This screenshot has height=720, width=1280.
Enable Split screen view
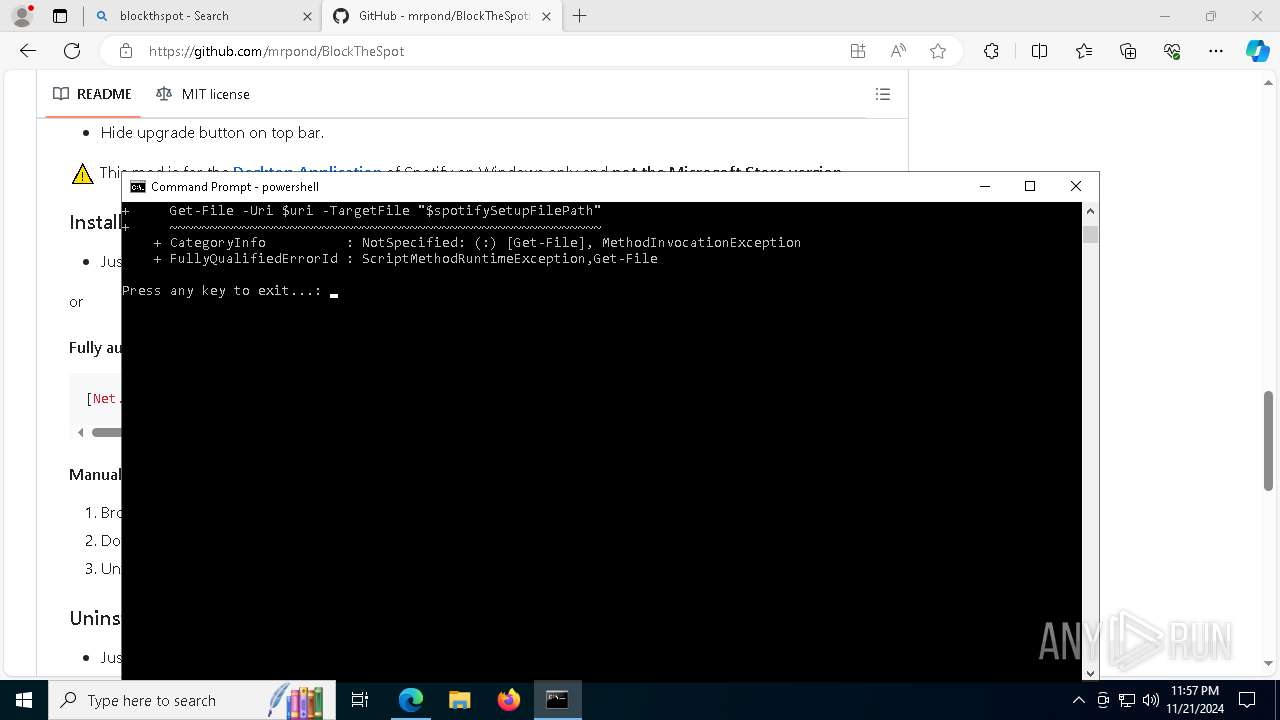[x=1039, y=51]
